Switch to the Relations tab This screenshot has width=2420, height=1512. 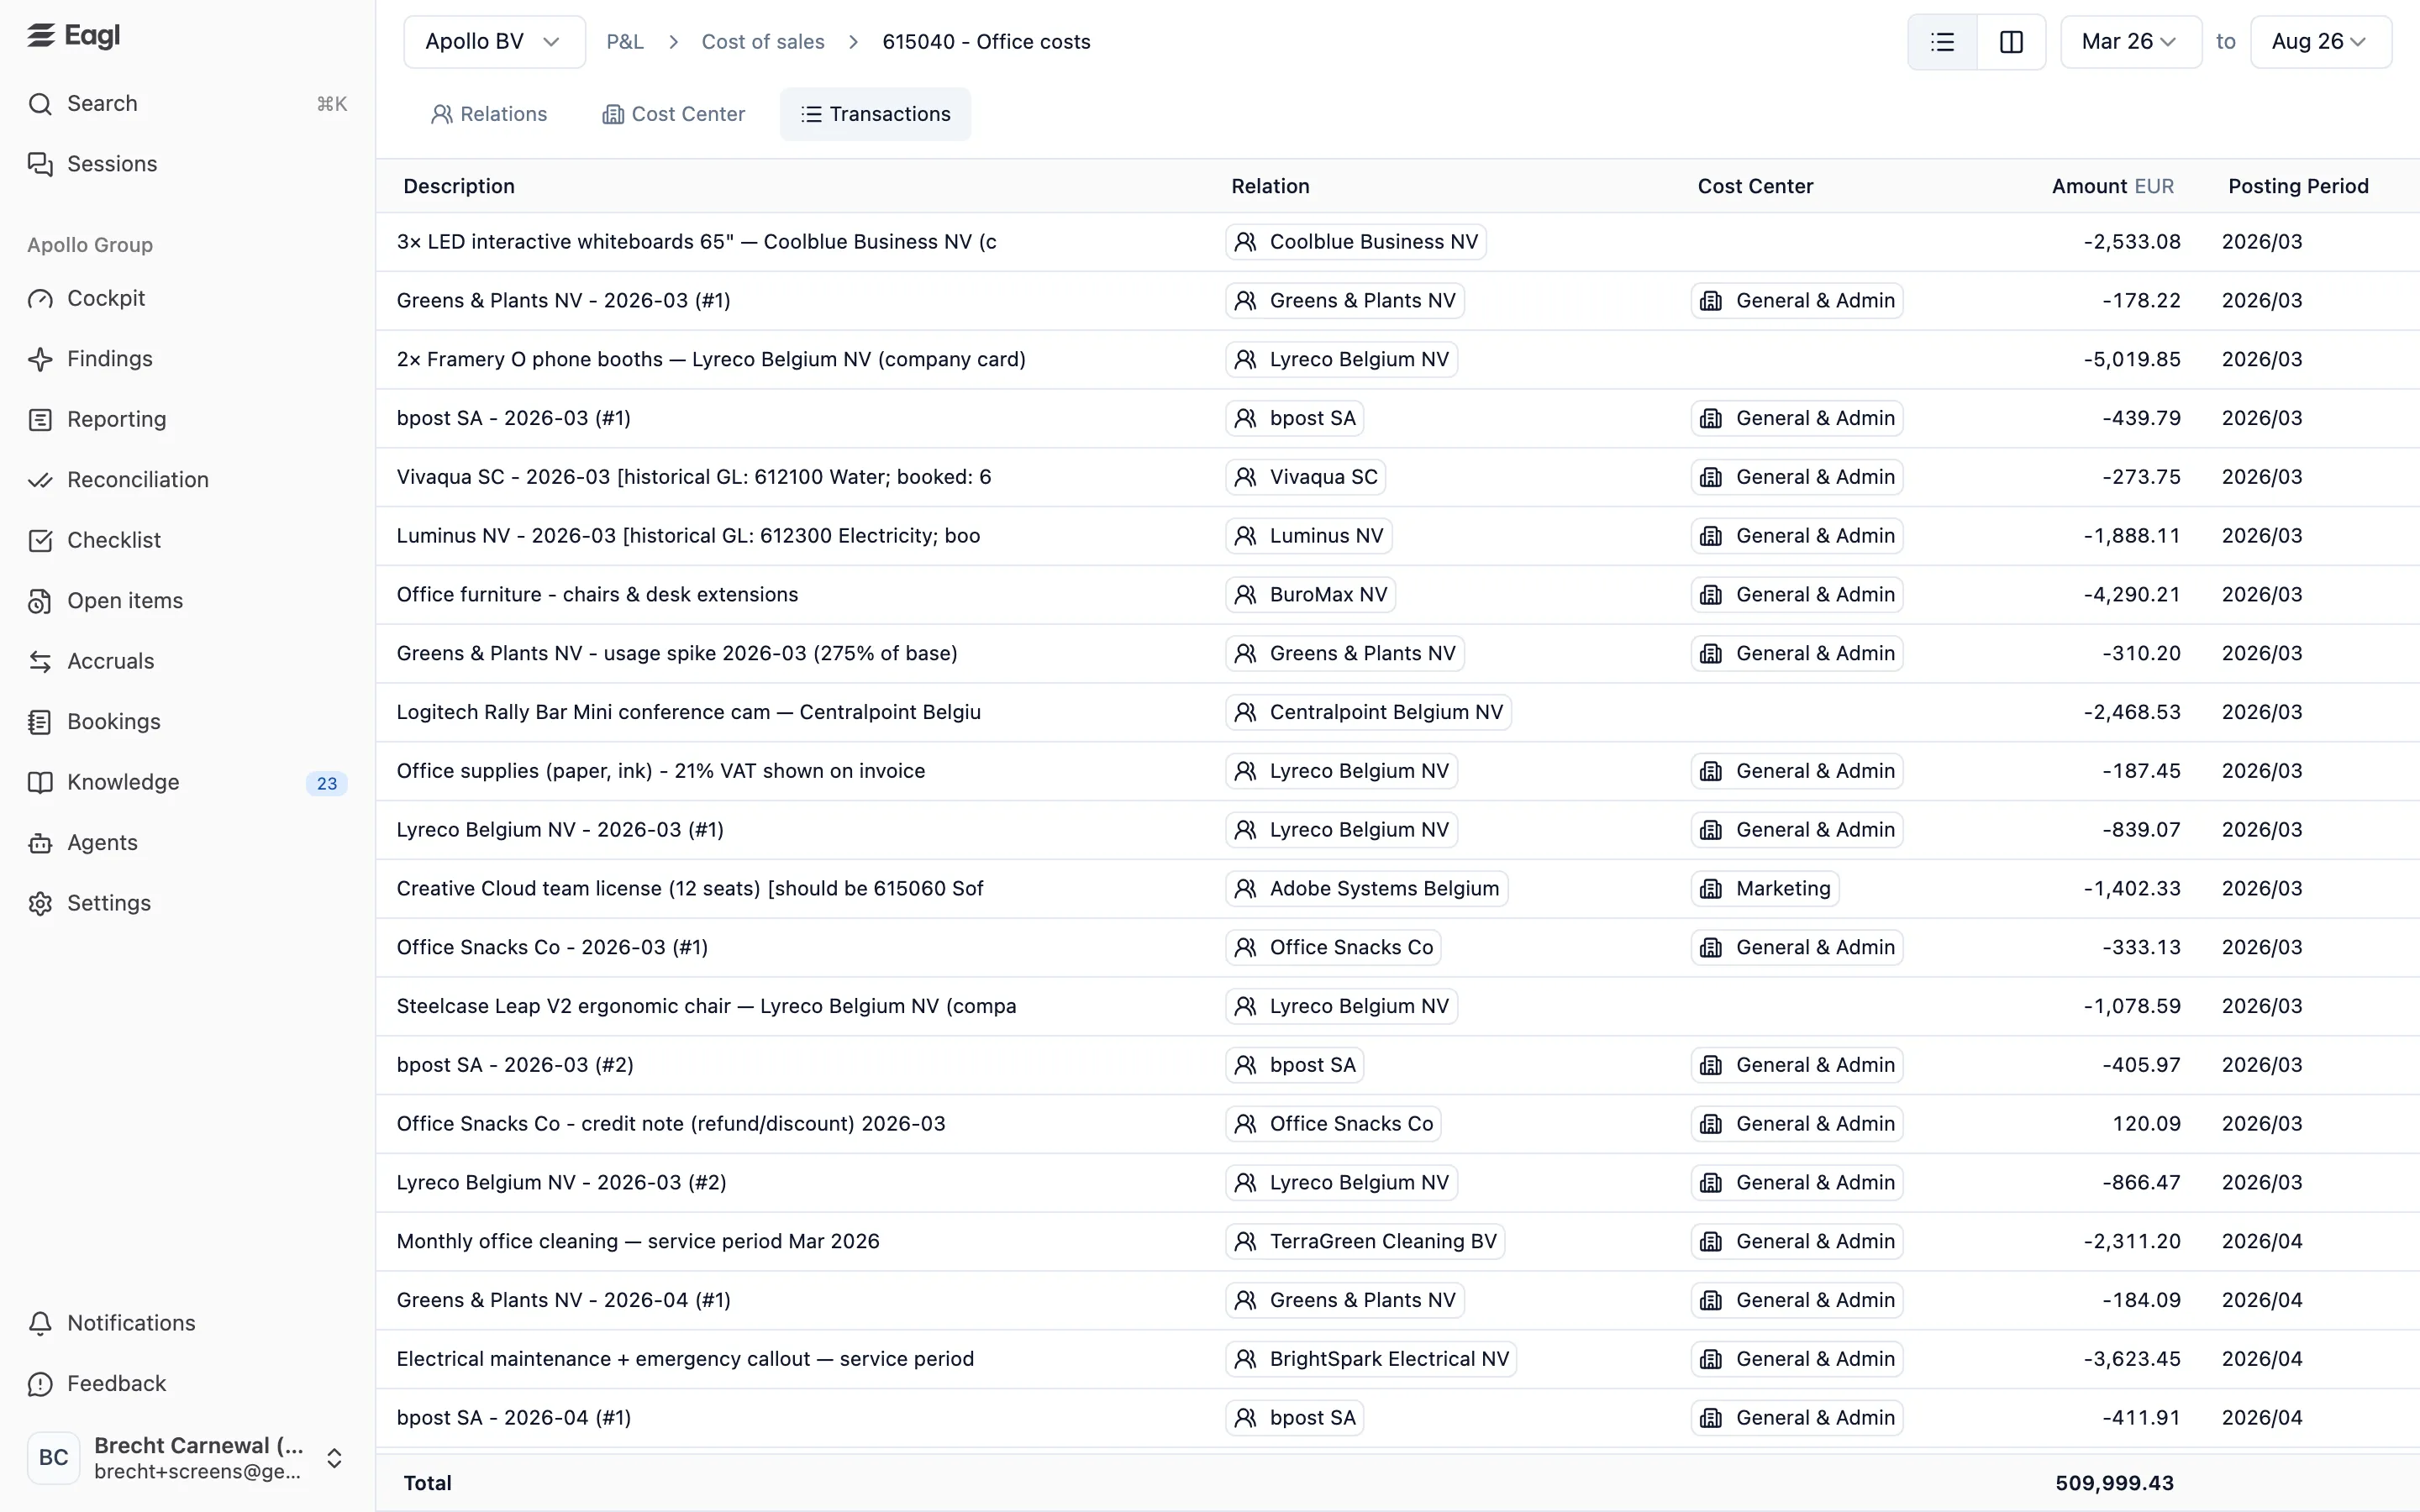coord(489,115)
